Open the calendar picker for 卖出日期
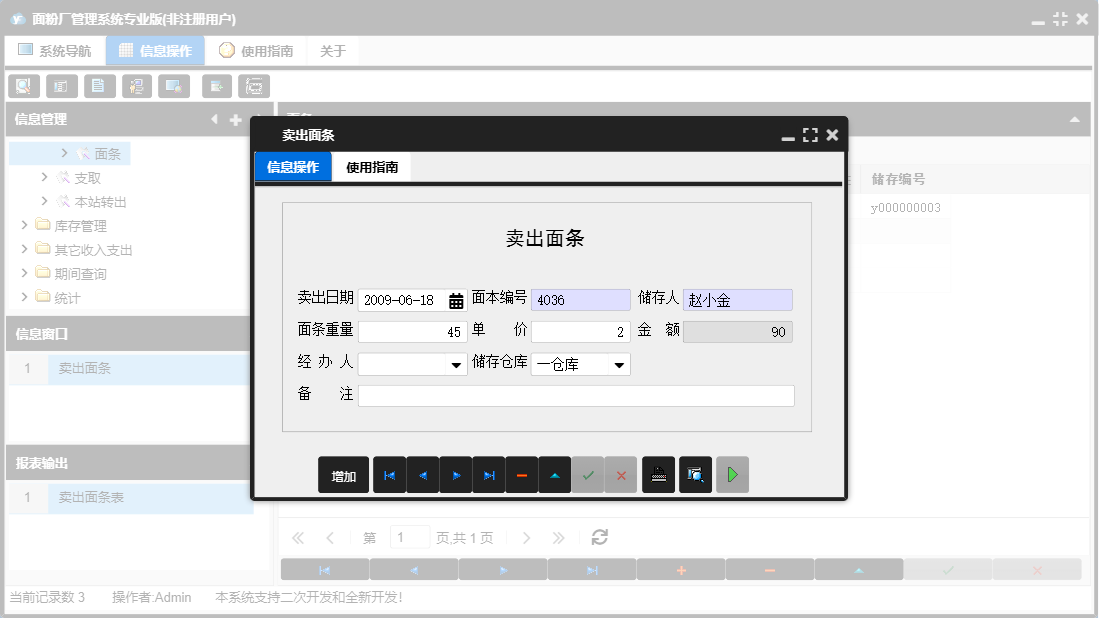The width and height of the screenshot is (1099, 618). click(456, 299)
